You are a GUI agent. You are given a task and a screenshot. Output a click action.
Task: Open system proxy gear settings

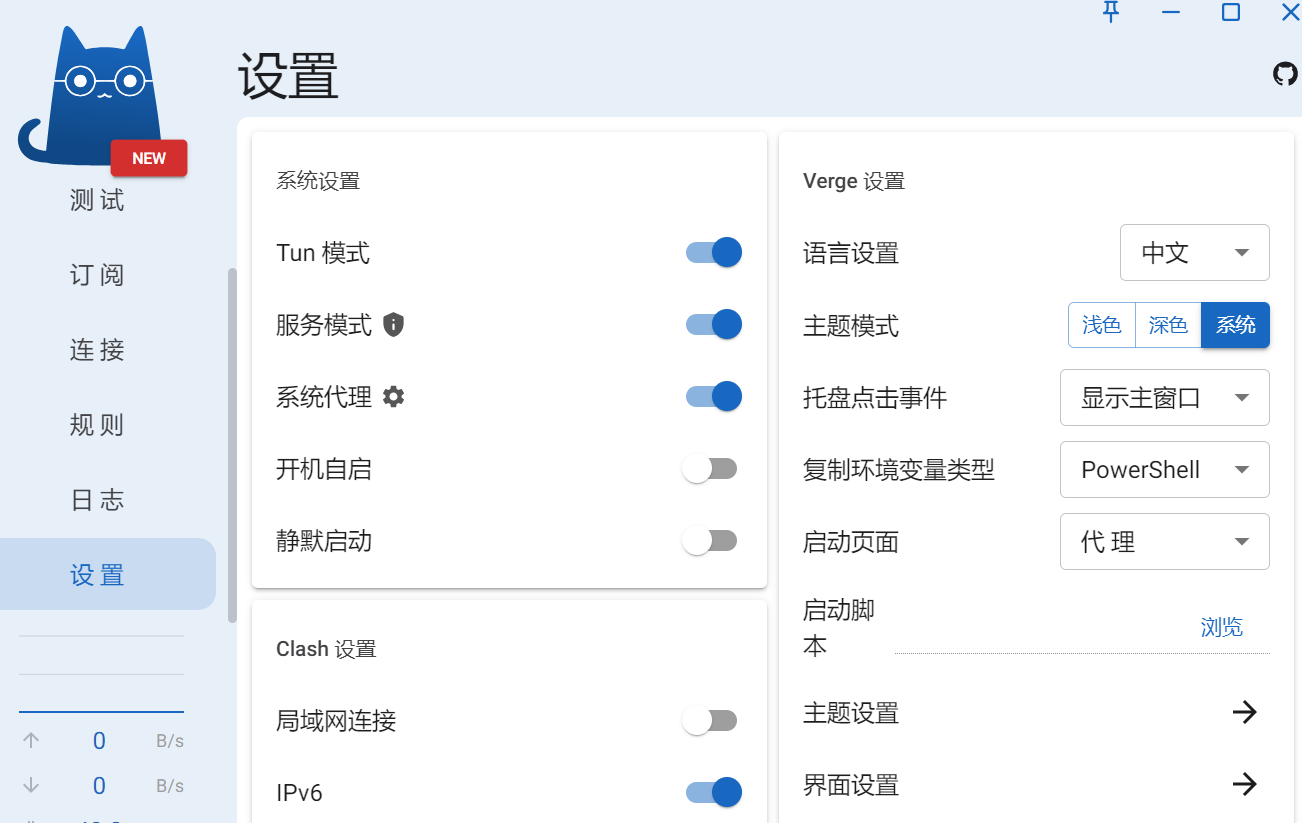394,397
